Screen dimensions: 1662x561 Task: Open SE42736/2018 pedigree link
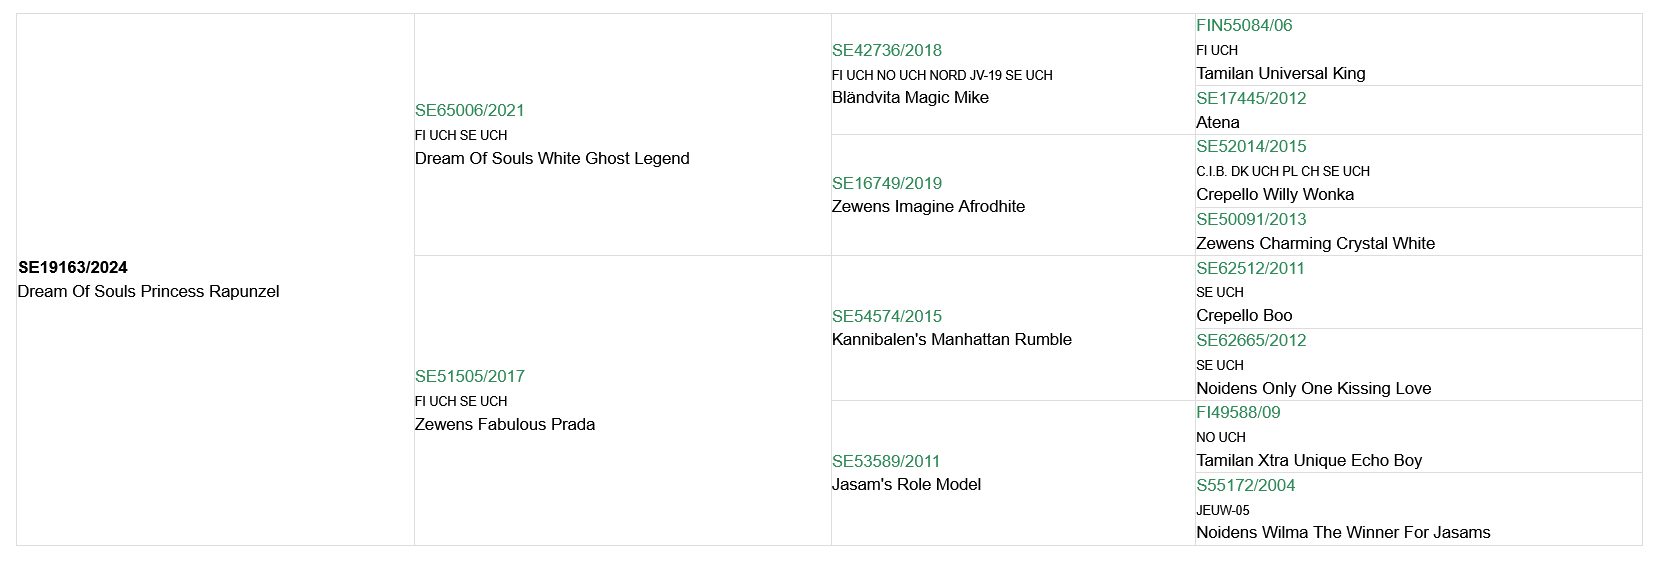(x=886, y=51)
